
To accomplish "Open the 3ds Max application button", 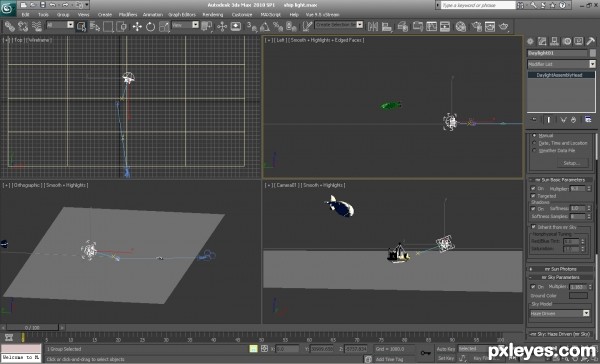I will coord(8,8).
